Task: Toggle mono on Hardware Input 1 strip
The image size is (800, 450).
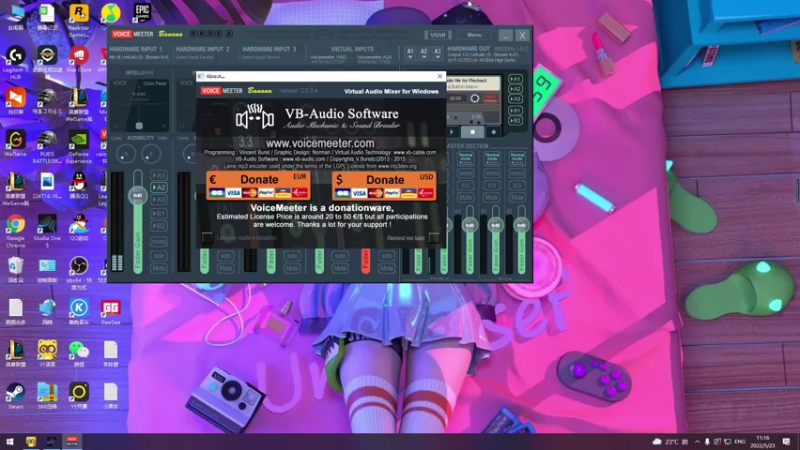Action: 159,241
